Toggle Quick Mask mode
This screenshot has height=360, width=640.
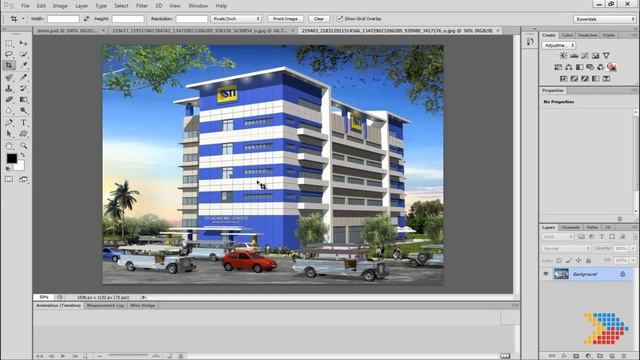(9, 179)
